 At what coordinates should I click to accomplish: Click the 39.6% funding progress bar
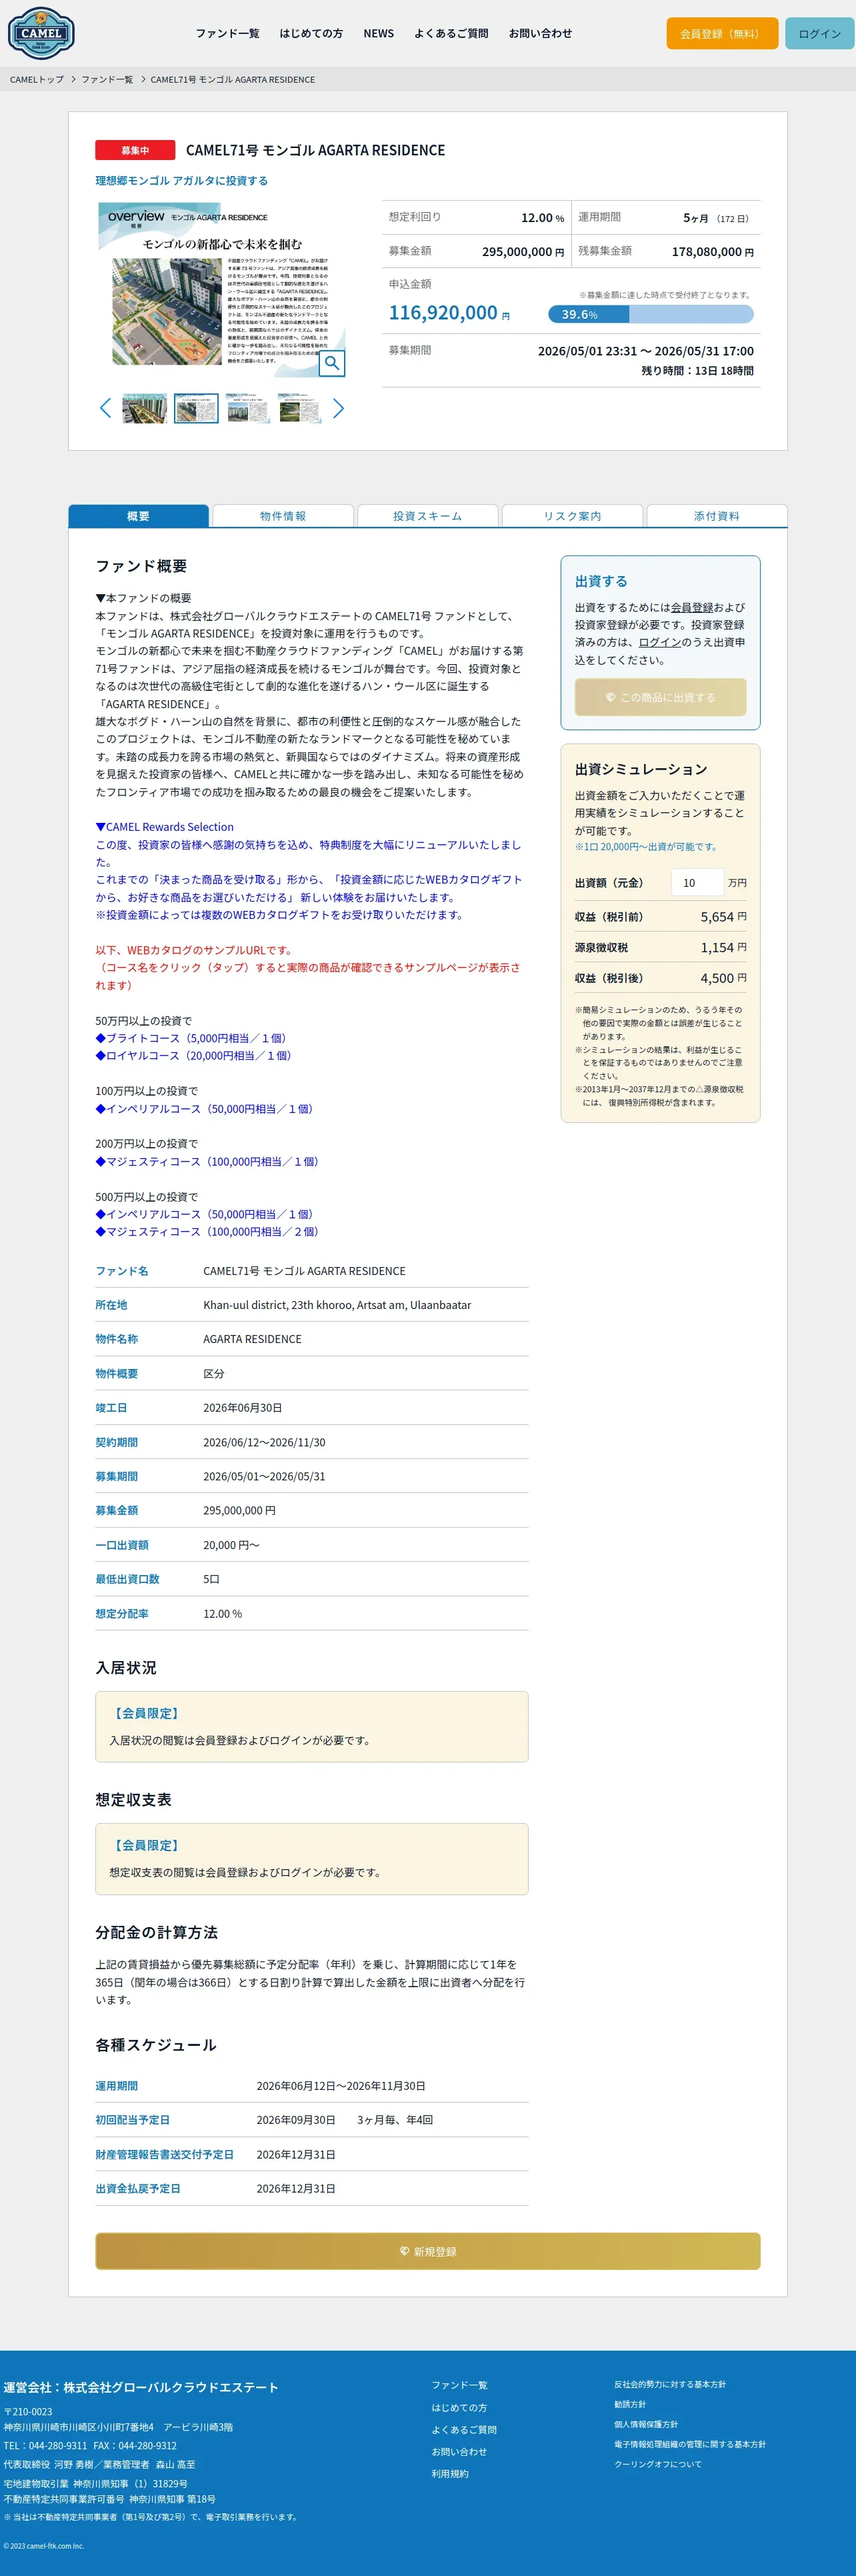(650, 314)
